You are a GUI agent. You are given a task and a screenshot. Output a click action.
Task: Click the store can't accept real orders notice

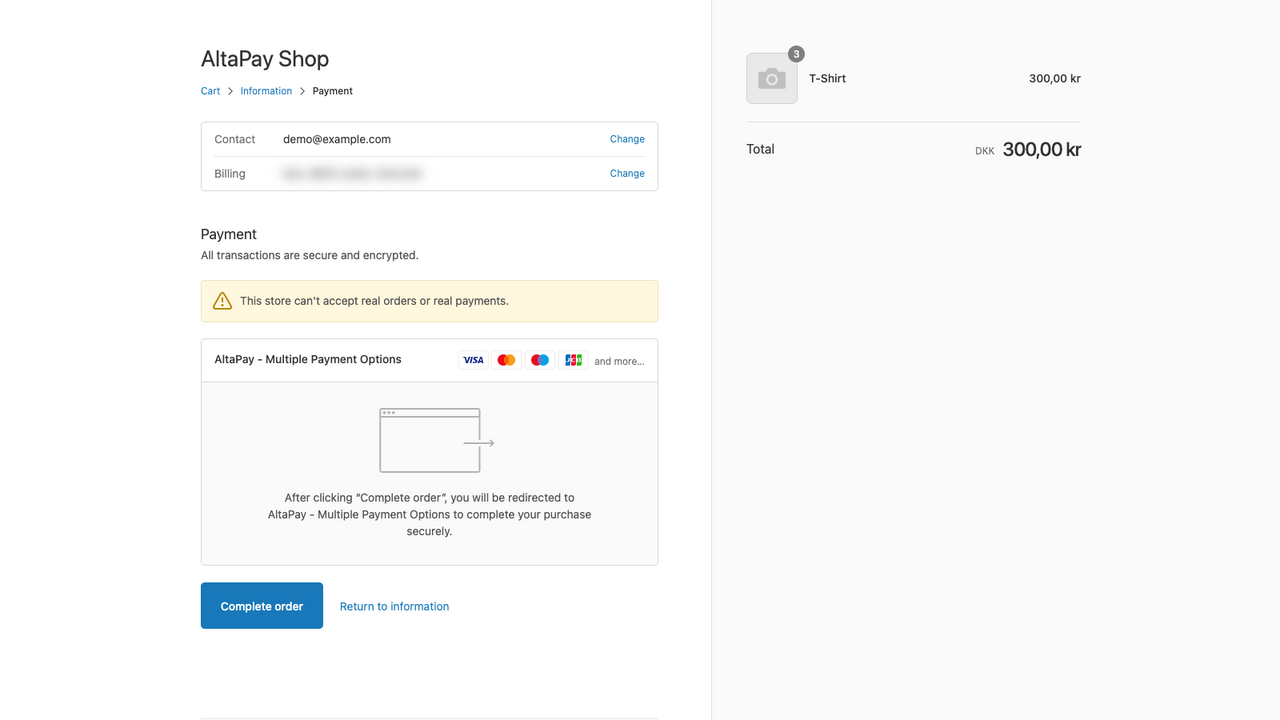click(429, 301)
